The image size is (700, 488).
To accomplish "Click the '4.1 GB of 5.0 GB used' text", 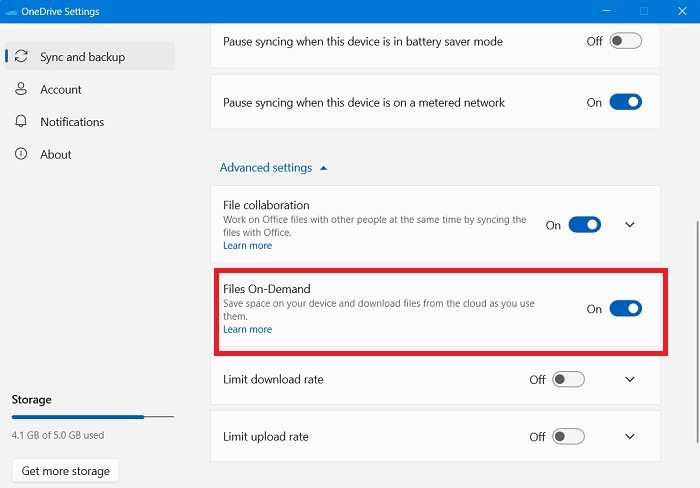I will click(x=58, y=435).
